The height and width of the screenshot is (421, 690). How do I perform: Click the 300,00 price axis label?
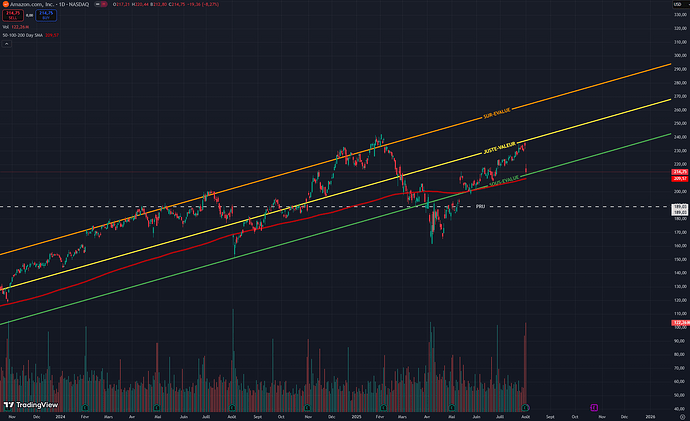click(x=680, y=56)
